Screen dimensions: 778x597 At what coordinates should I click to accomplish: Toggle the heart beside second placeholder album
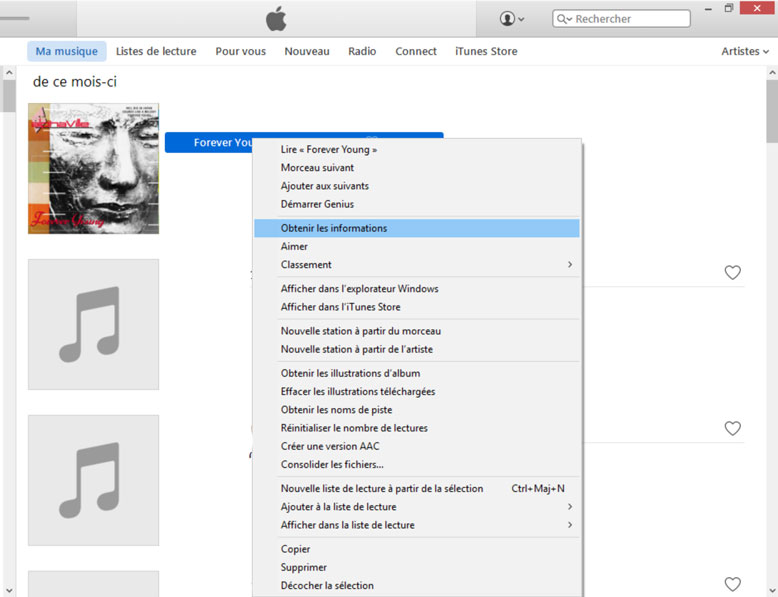(x=732, y=428)
